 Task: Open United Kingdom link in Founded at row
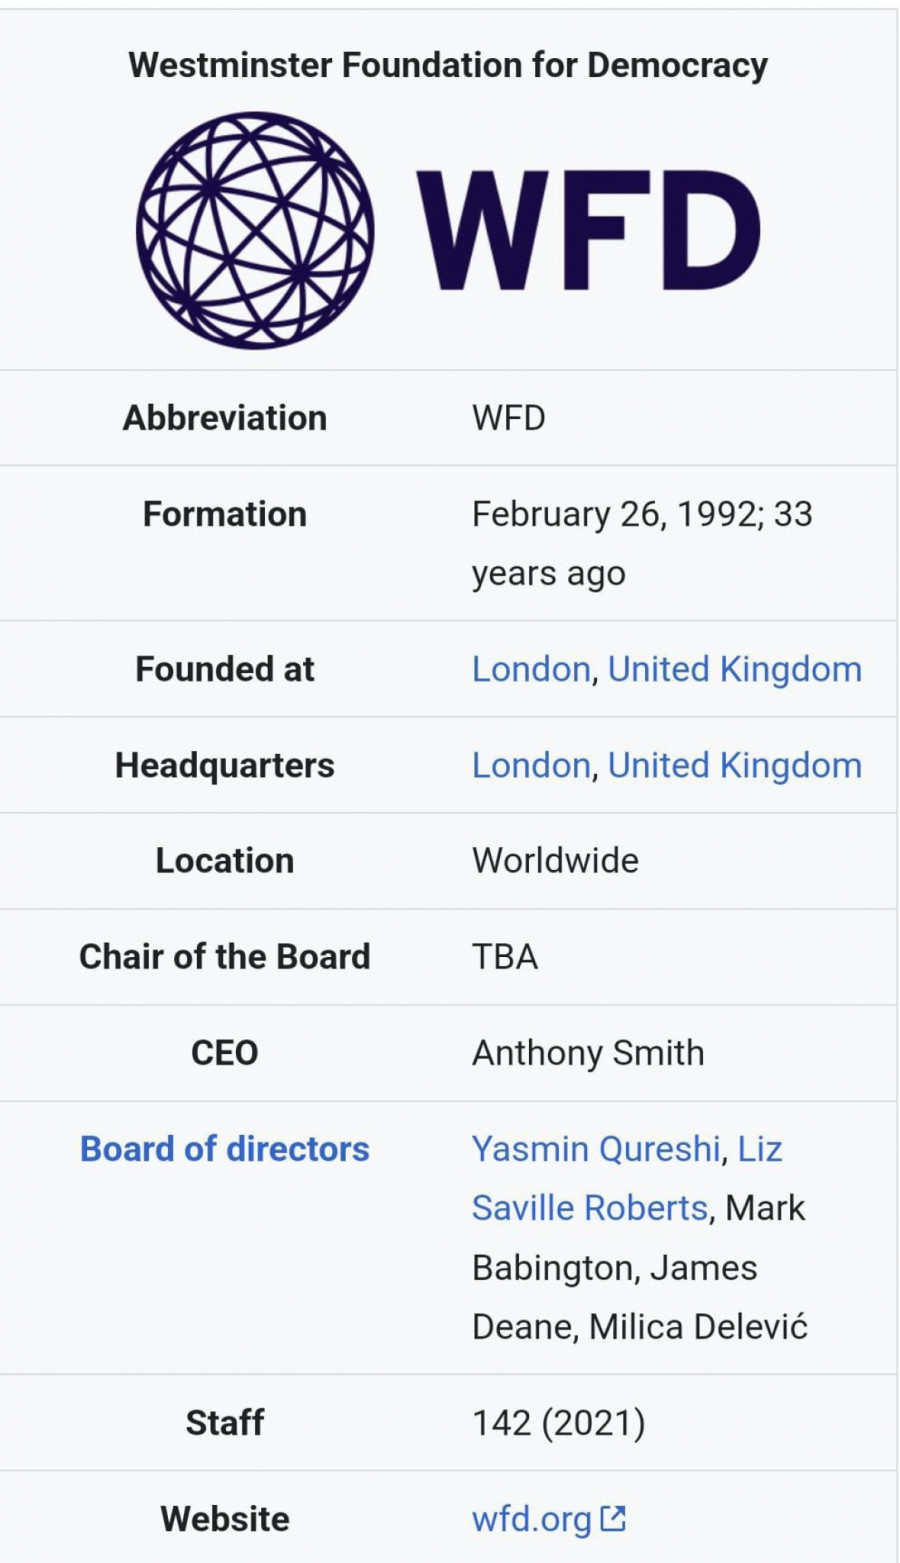(734, 669)
